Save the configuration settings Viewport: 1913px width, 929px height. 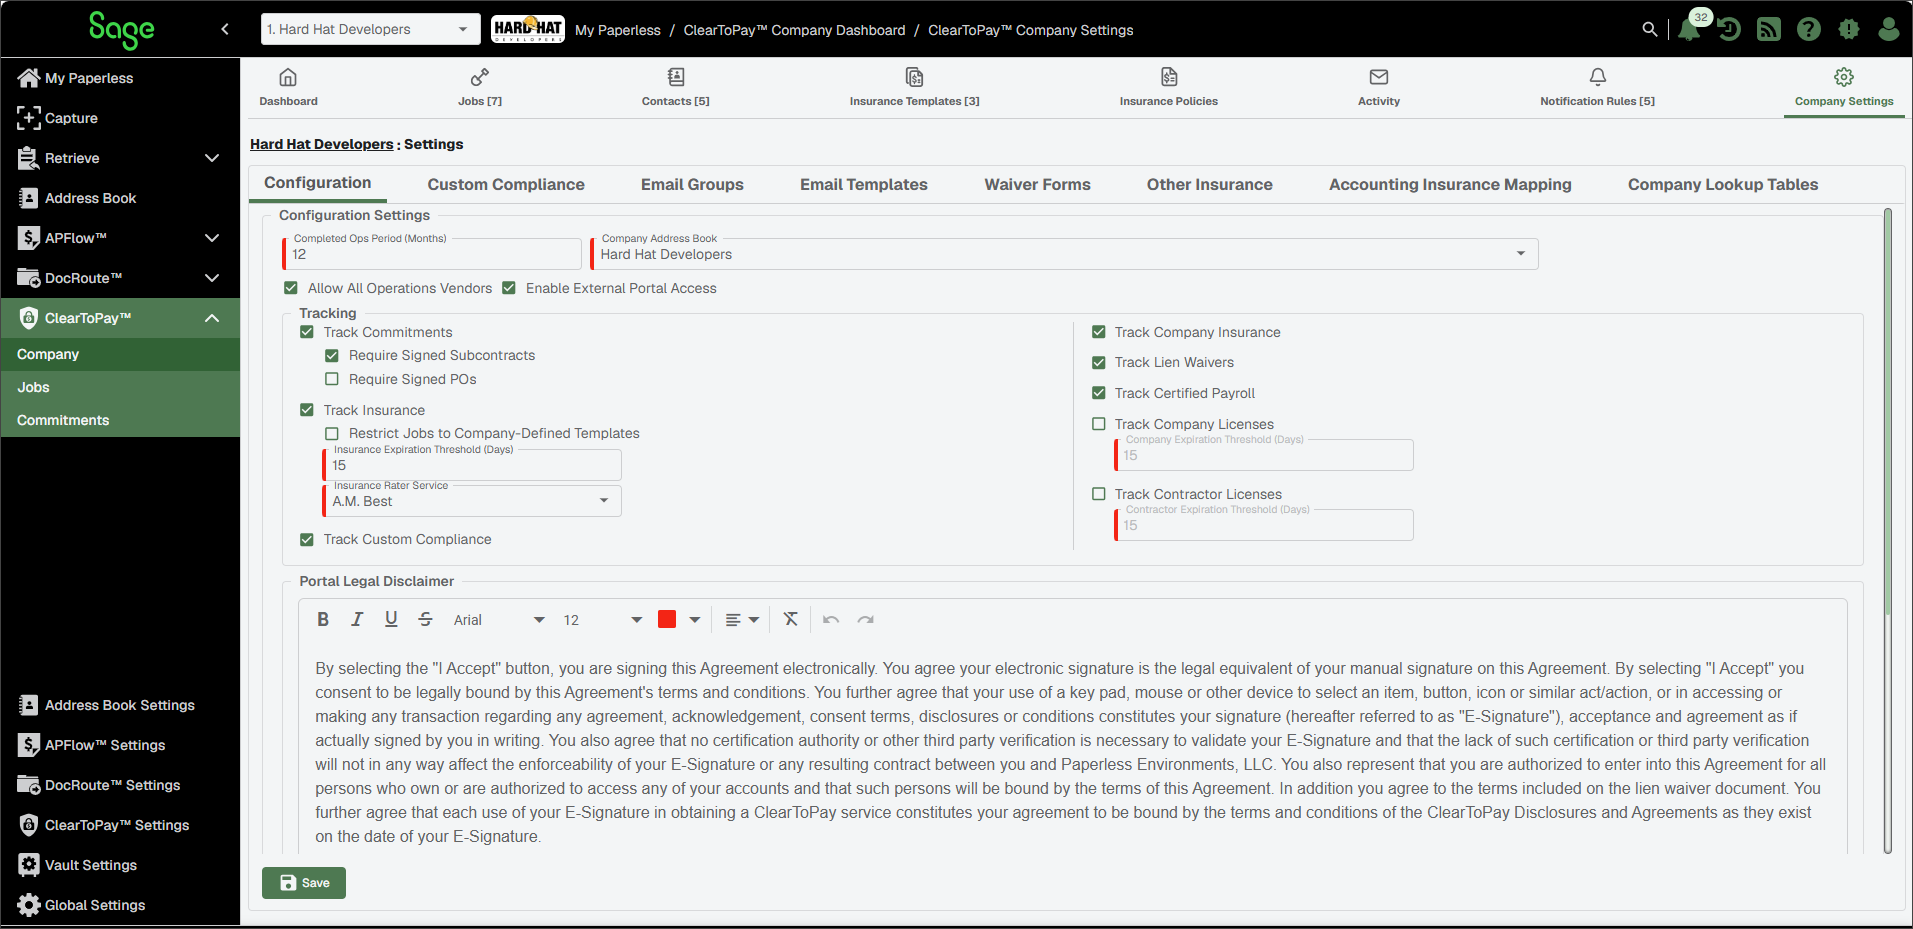[304, 883]
